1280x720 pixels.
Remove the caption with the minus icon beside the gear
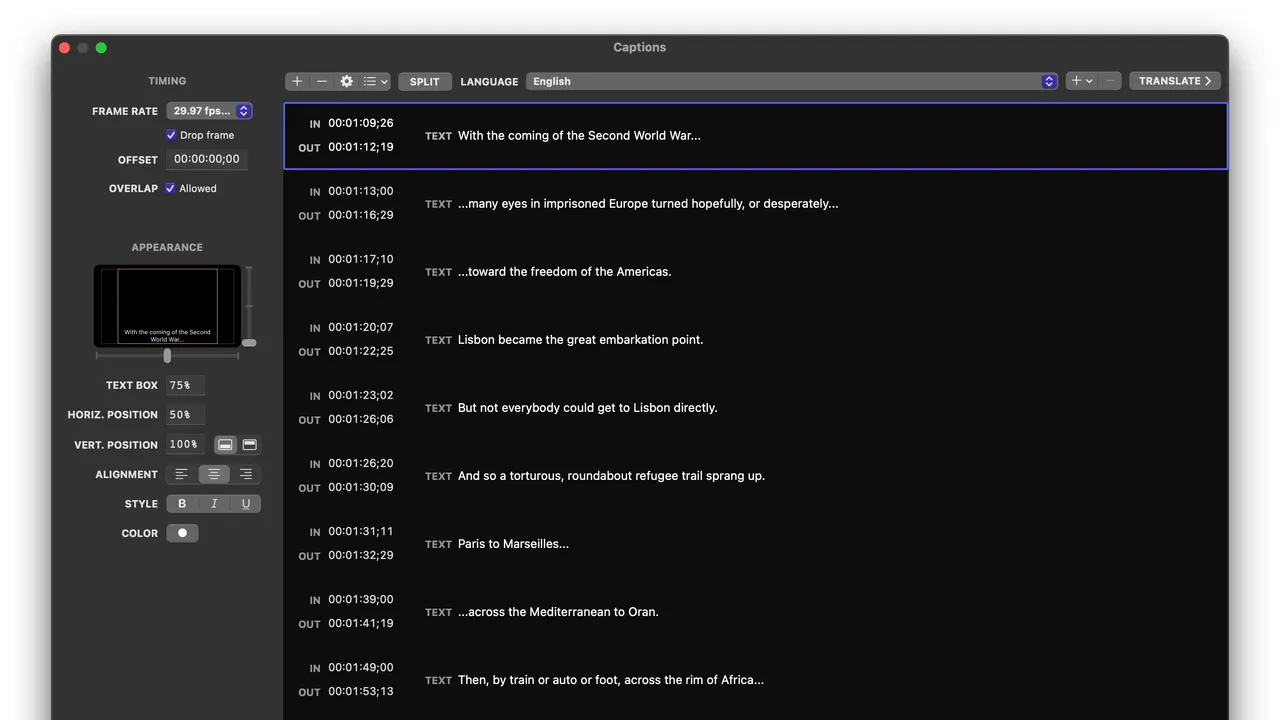322,81
